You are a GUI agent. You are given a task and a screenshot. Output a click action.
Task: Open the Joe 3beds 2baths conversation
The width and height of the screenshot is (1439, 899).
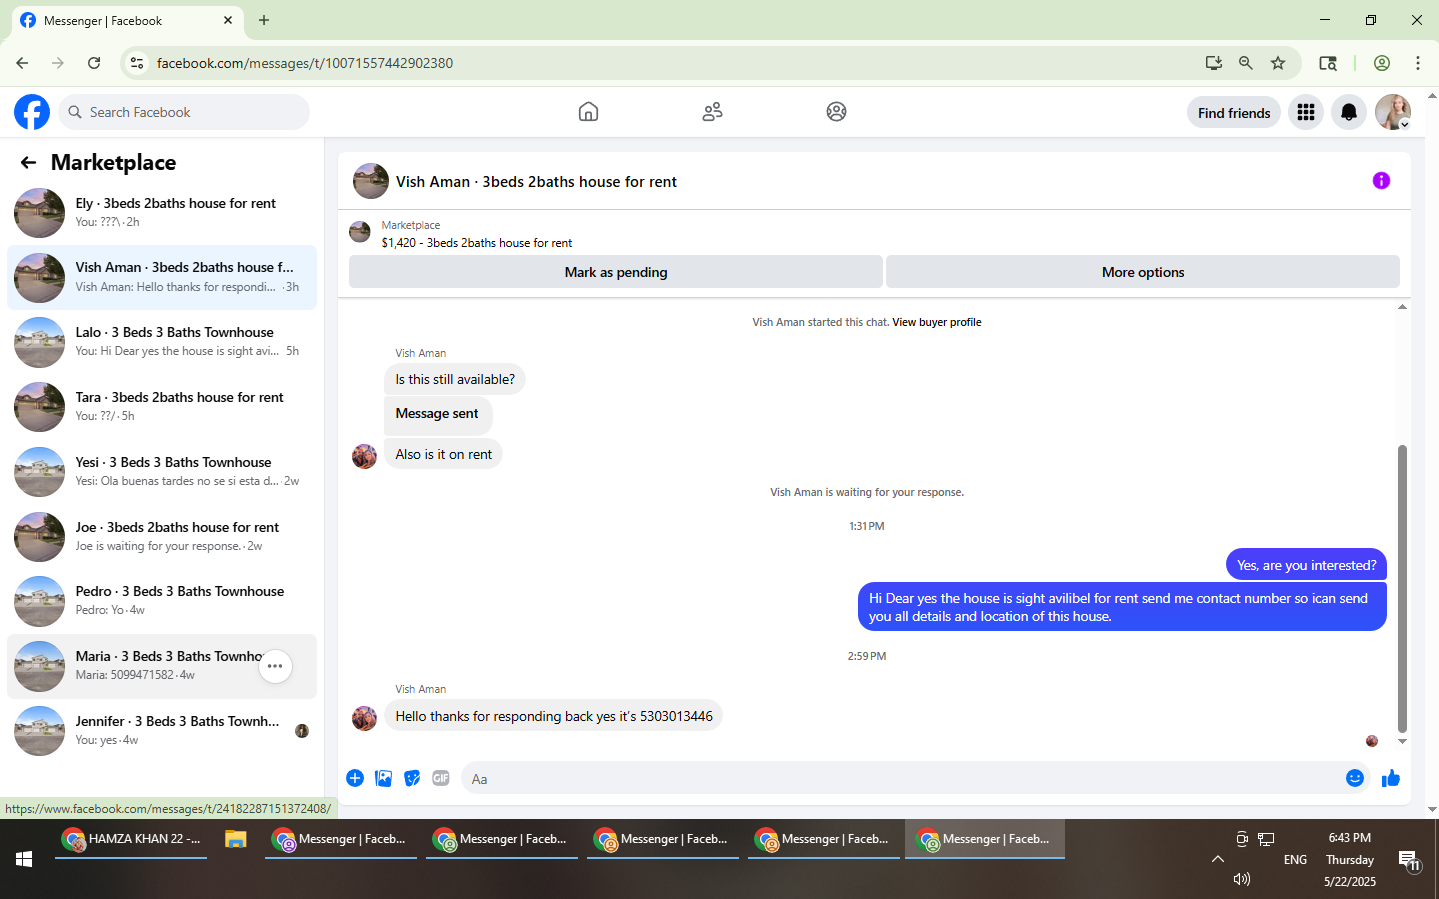coord(162,537)
